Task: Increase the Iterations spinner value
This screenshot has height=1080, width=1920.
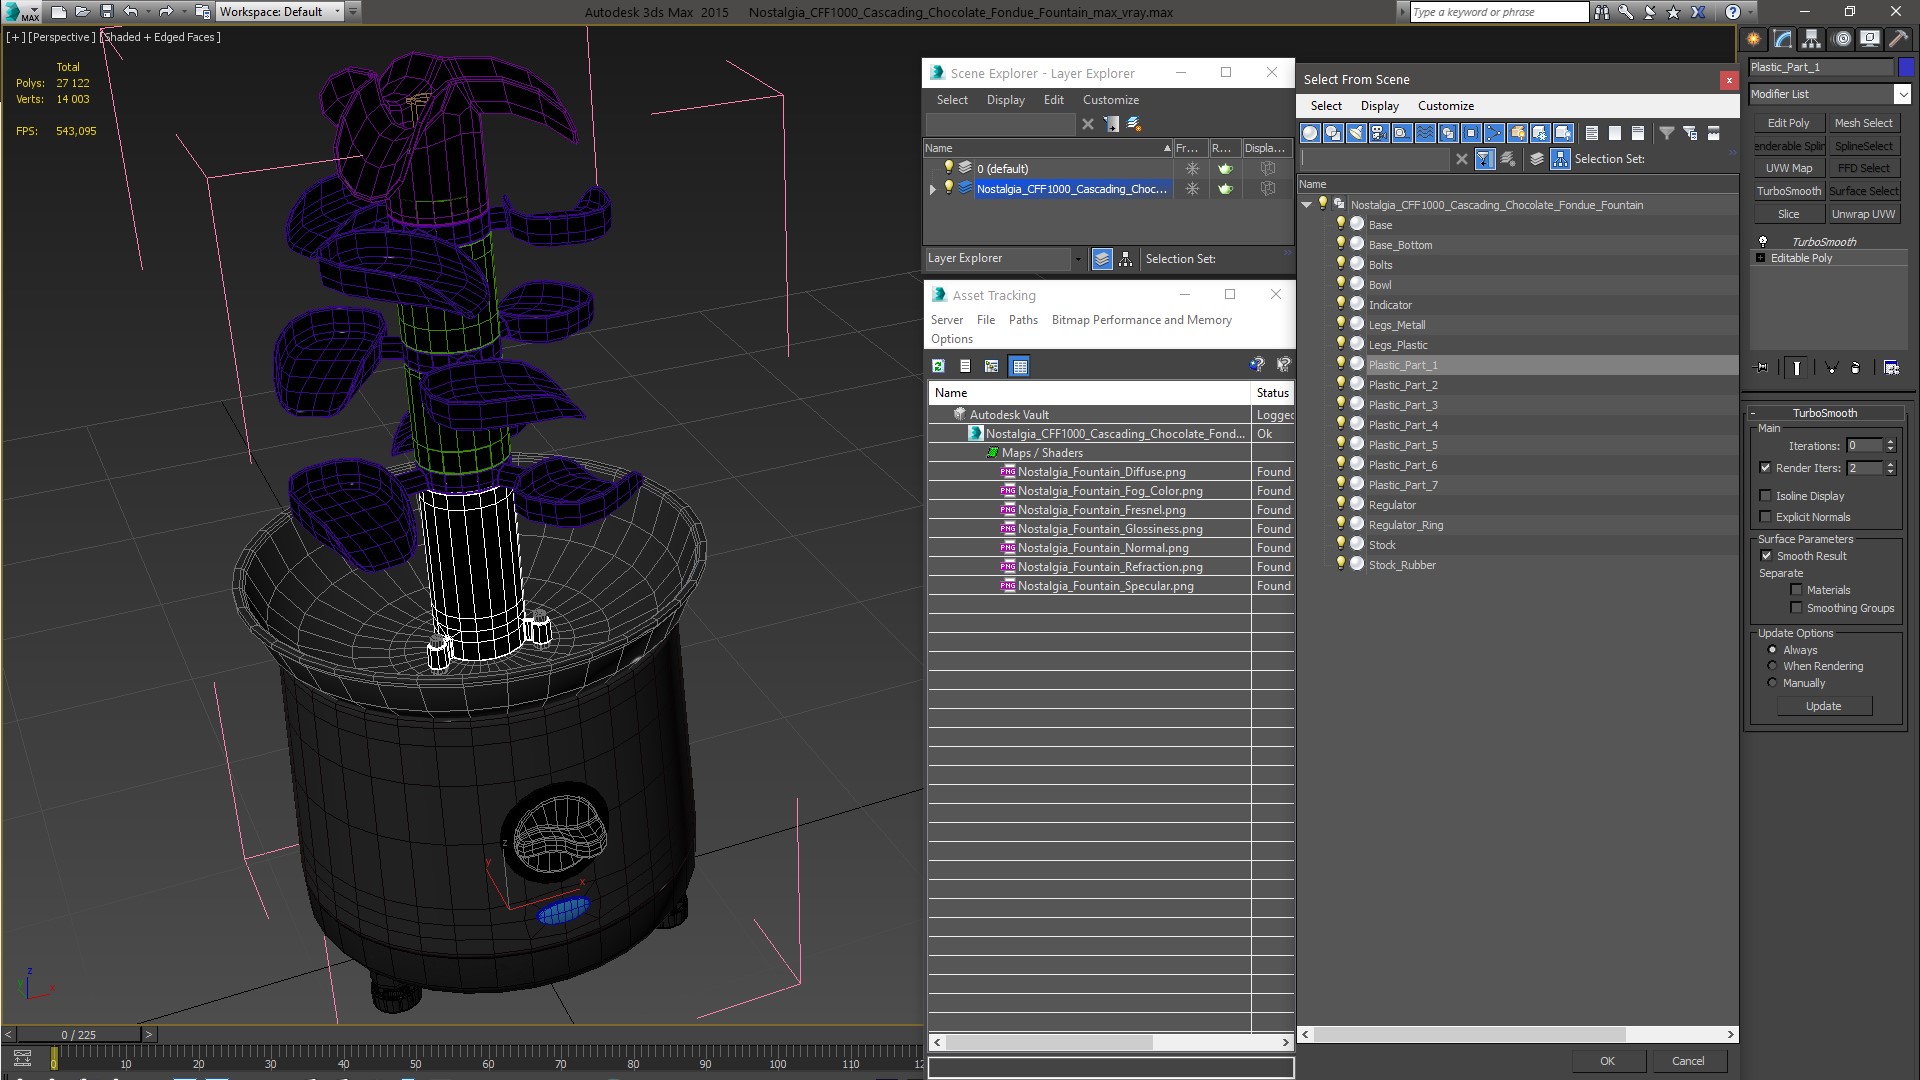Action: point(1890,442)
